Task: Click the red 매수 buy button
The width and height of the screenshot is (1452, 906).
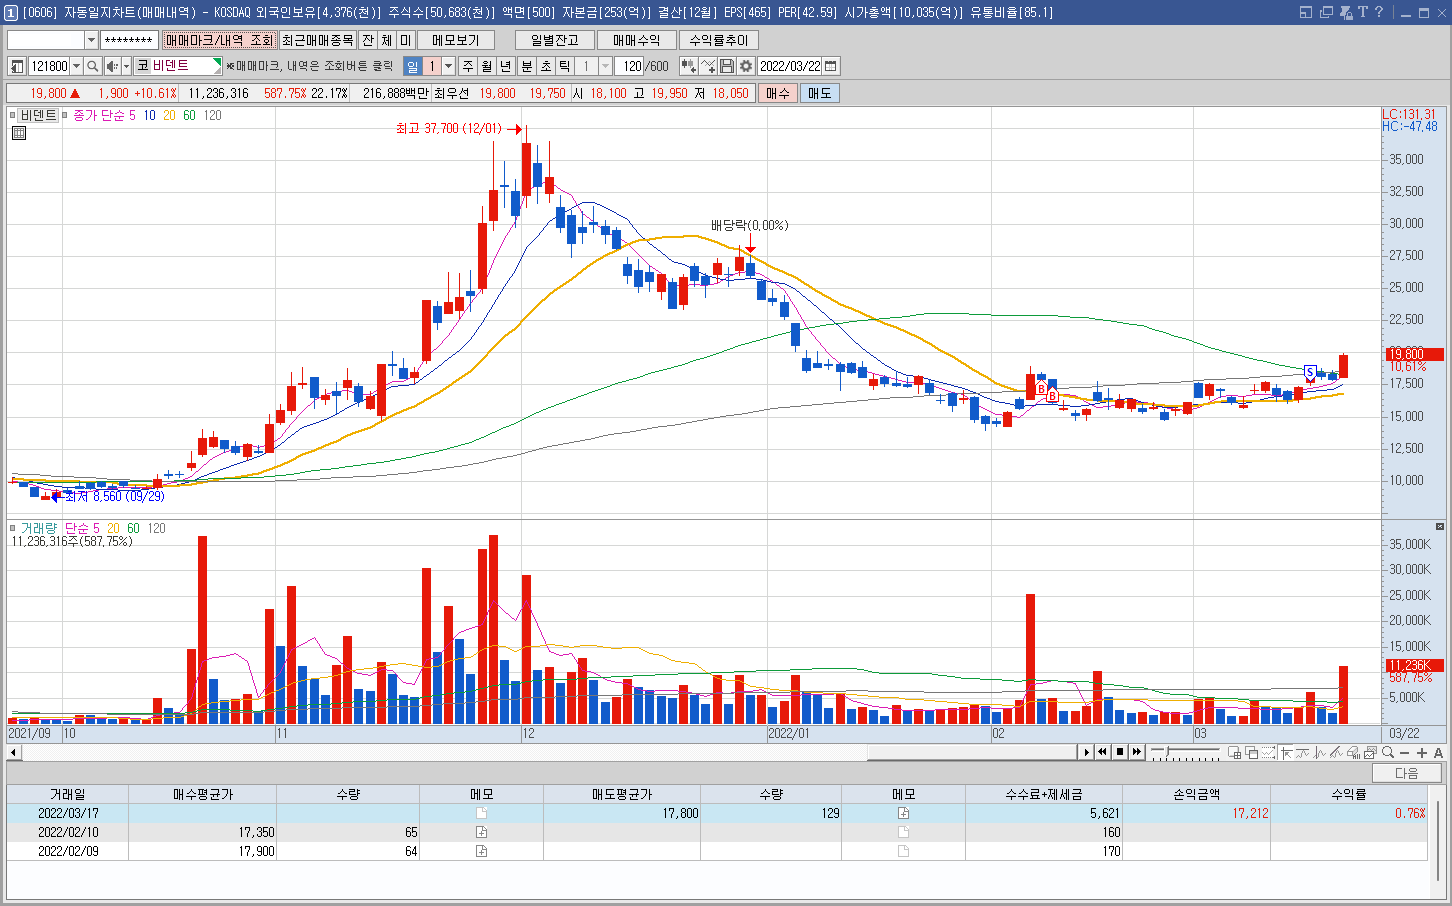Action: [778, 93]
